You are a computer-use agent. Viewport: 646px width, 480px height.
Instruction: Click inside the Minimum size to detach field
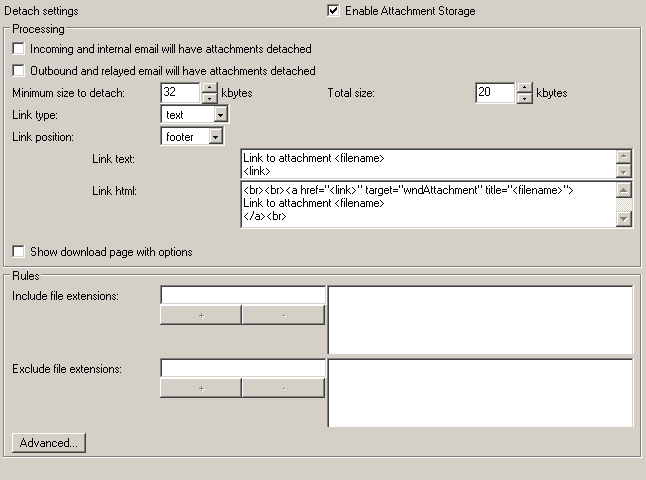click(x=180, y=93)
